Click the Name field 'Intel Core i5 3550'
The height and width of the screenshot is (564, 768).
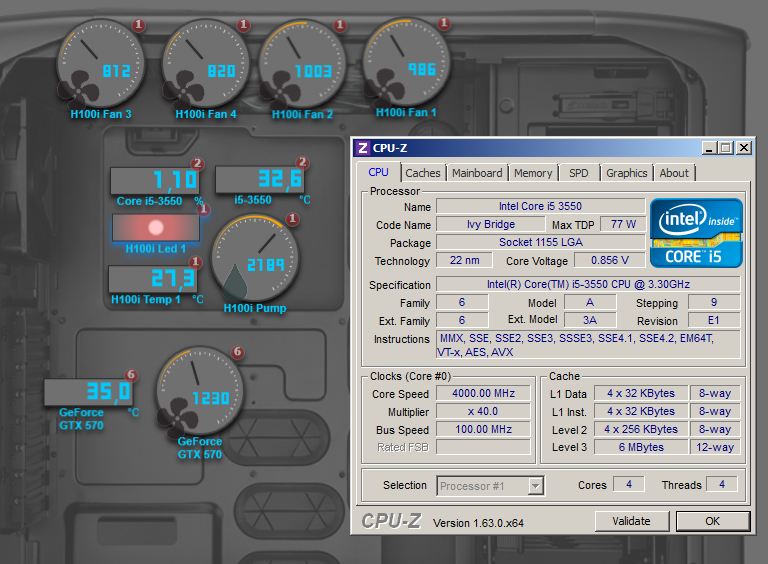click(x=540, y=206)
